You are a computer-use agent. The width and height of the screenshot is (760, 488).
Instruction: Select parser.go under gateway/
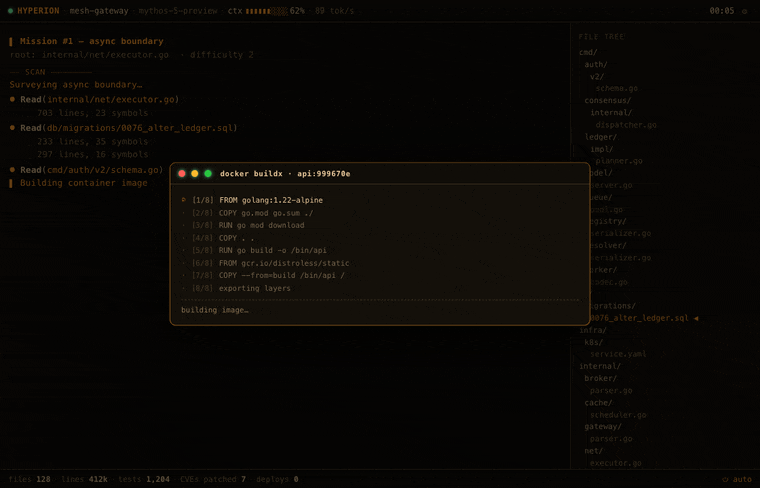(x=611, y=439)
